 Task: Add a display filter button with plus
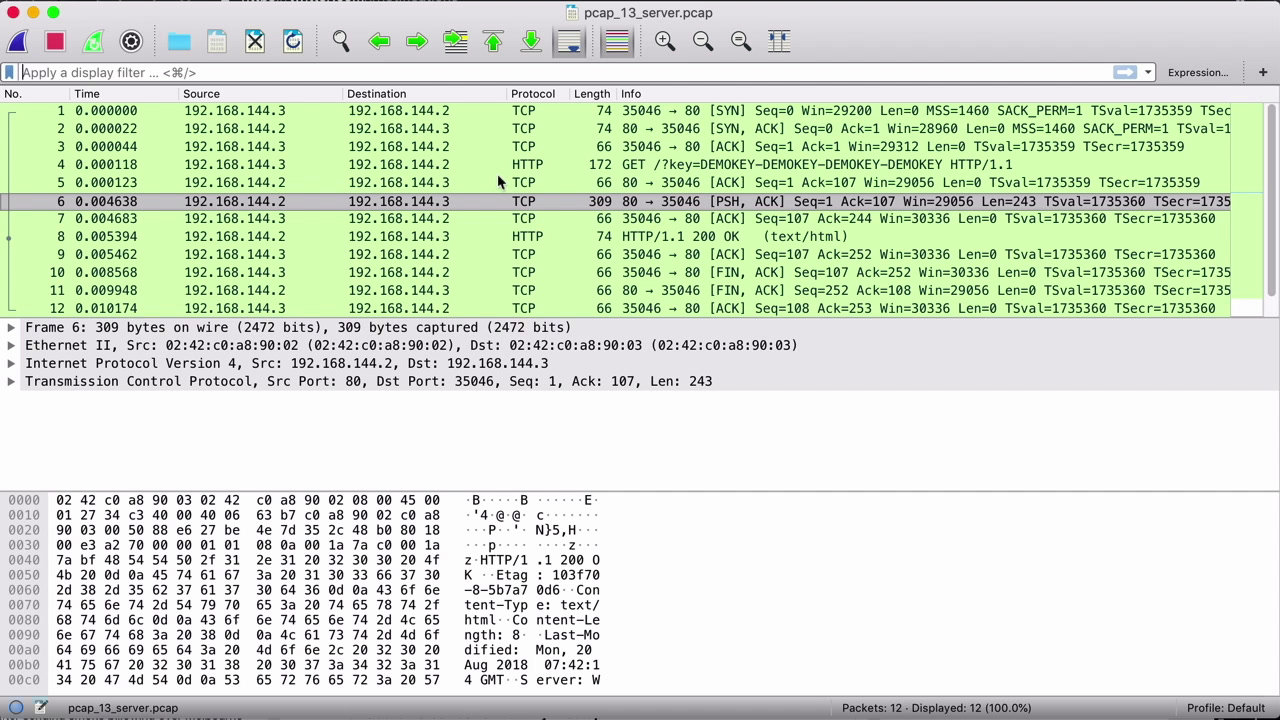coord(1263,72)
